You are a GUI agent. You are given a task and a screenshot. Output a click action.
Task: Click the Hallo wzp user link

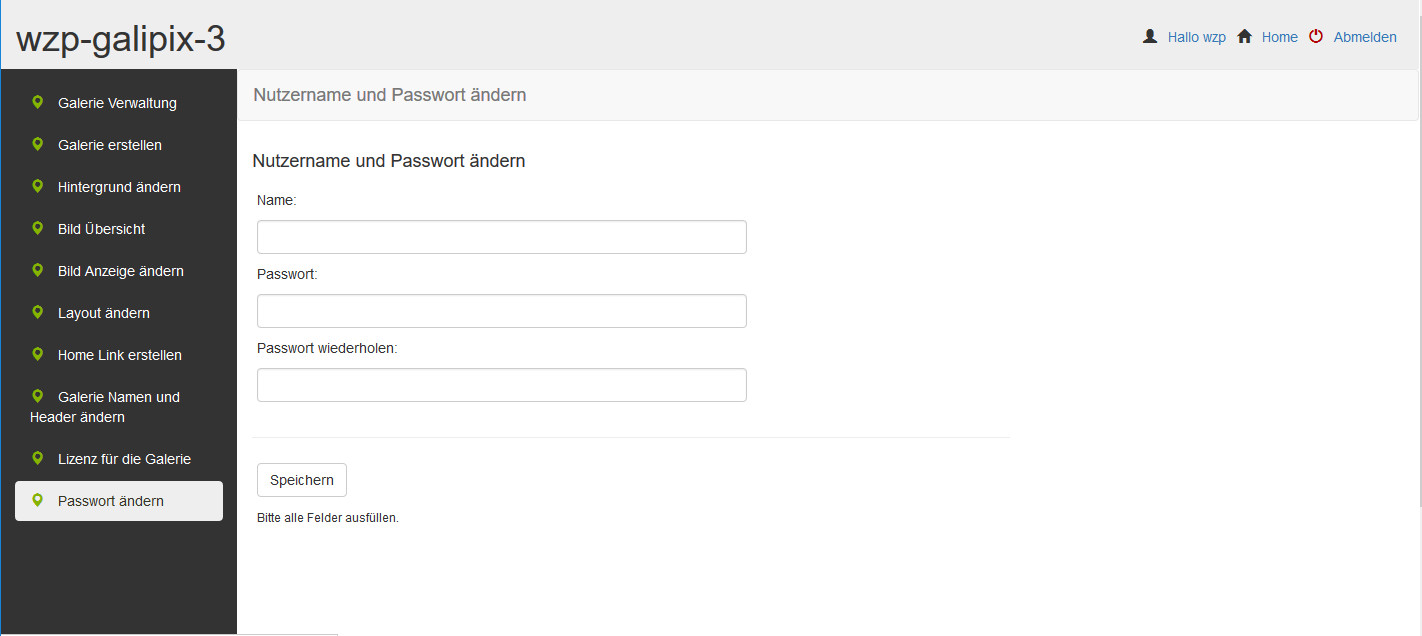(x=1197, y=37)
